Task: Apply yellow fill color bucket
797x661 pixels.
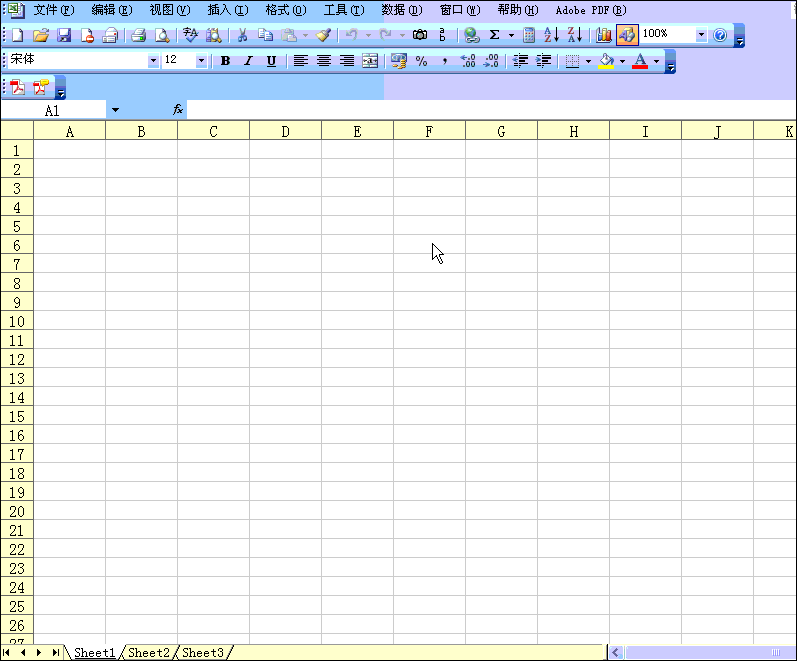Action: pyautogui.click(x=606, y=62)
